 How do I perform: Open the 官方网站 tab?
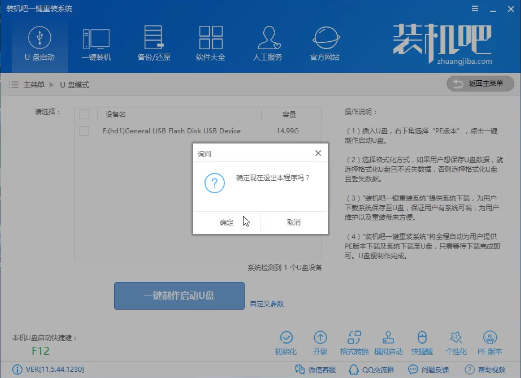tap(325, 44)
